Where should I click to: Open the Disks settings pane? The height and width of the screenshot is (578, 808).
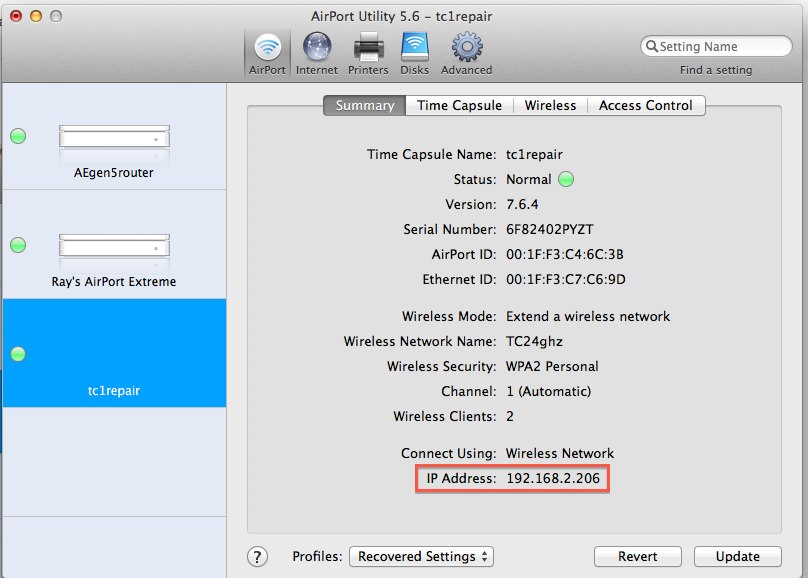(414, 54)
